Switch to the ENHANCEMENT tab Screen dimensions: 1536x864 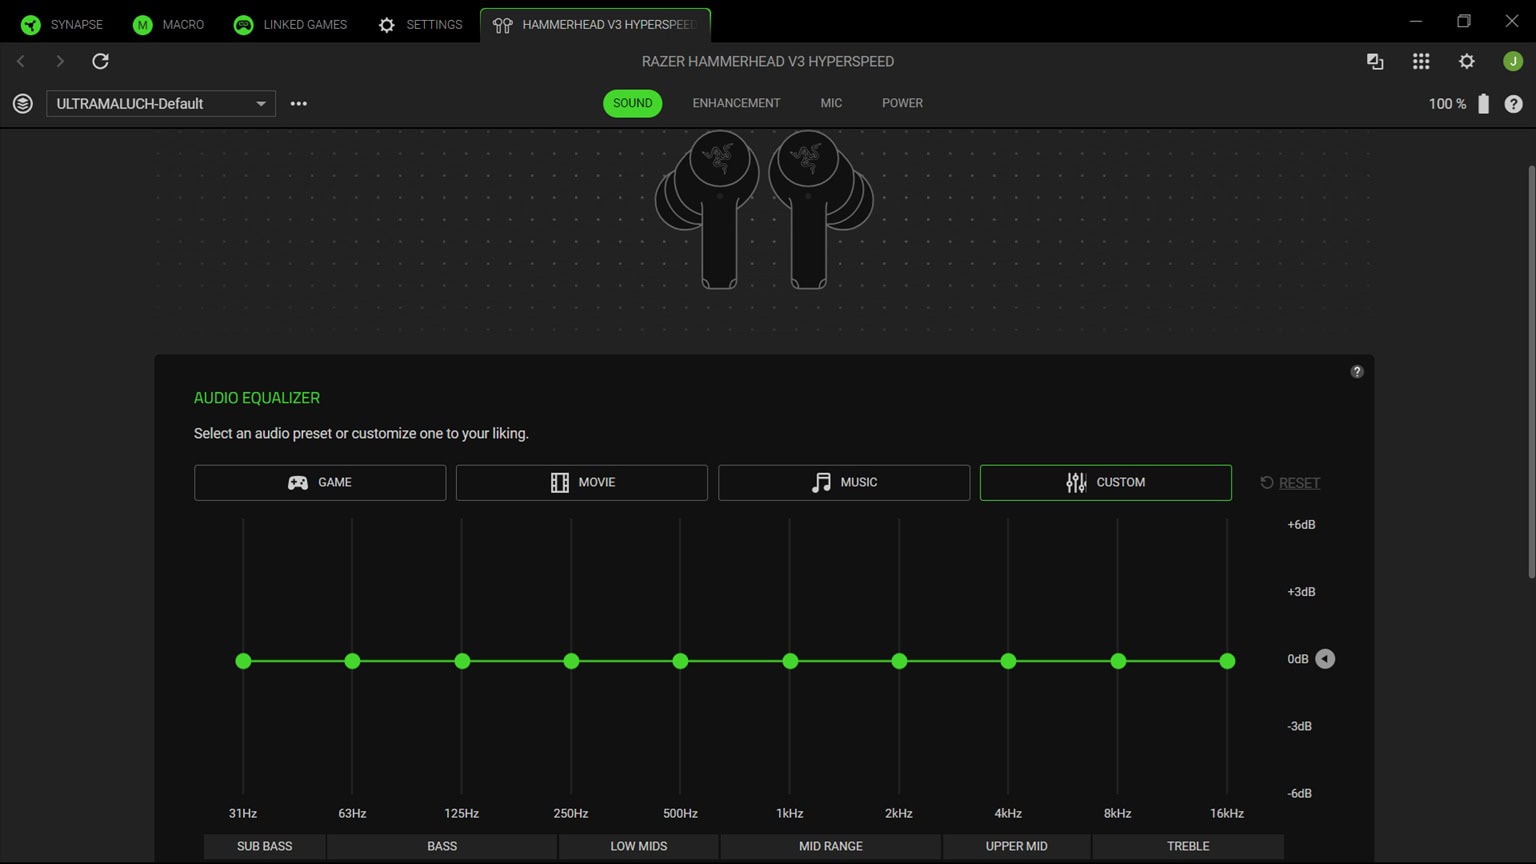coord(736,103)
